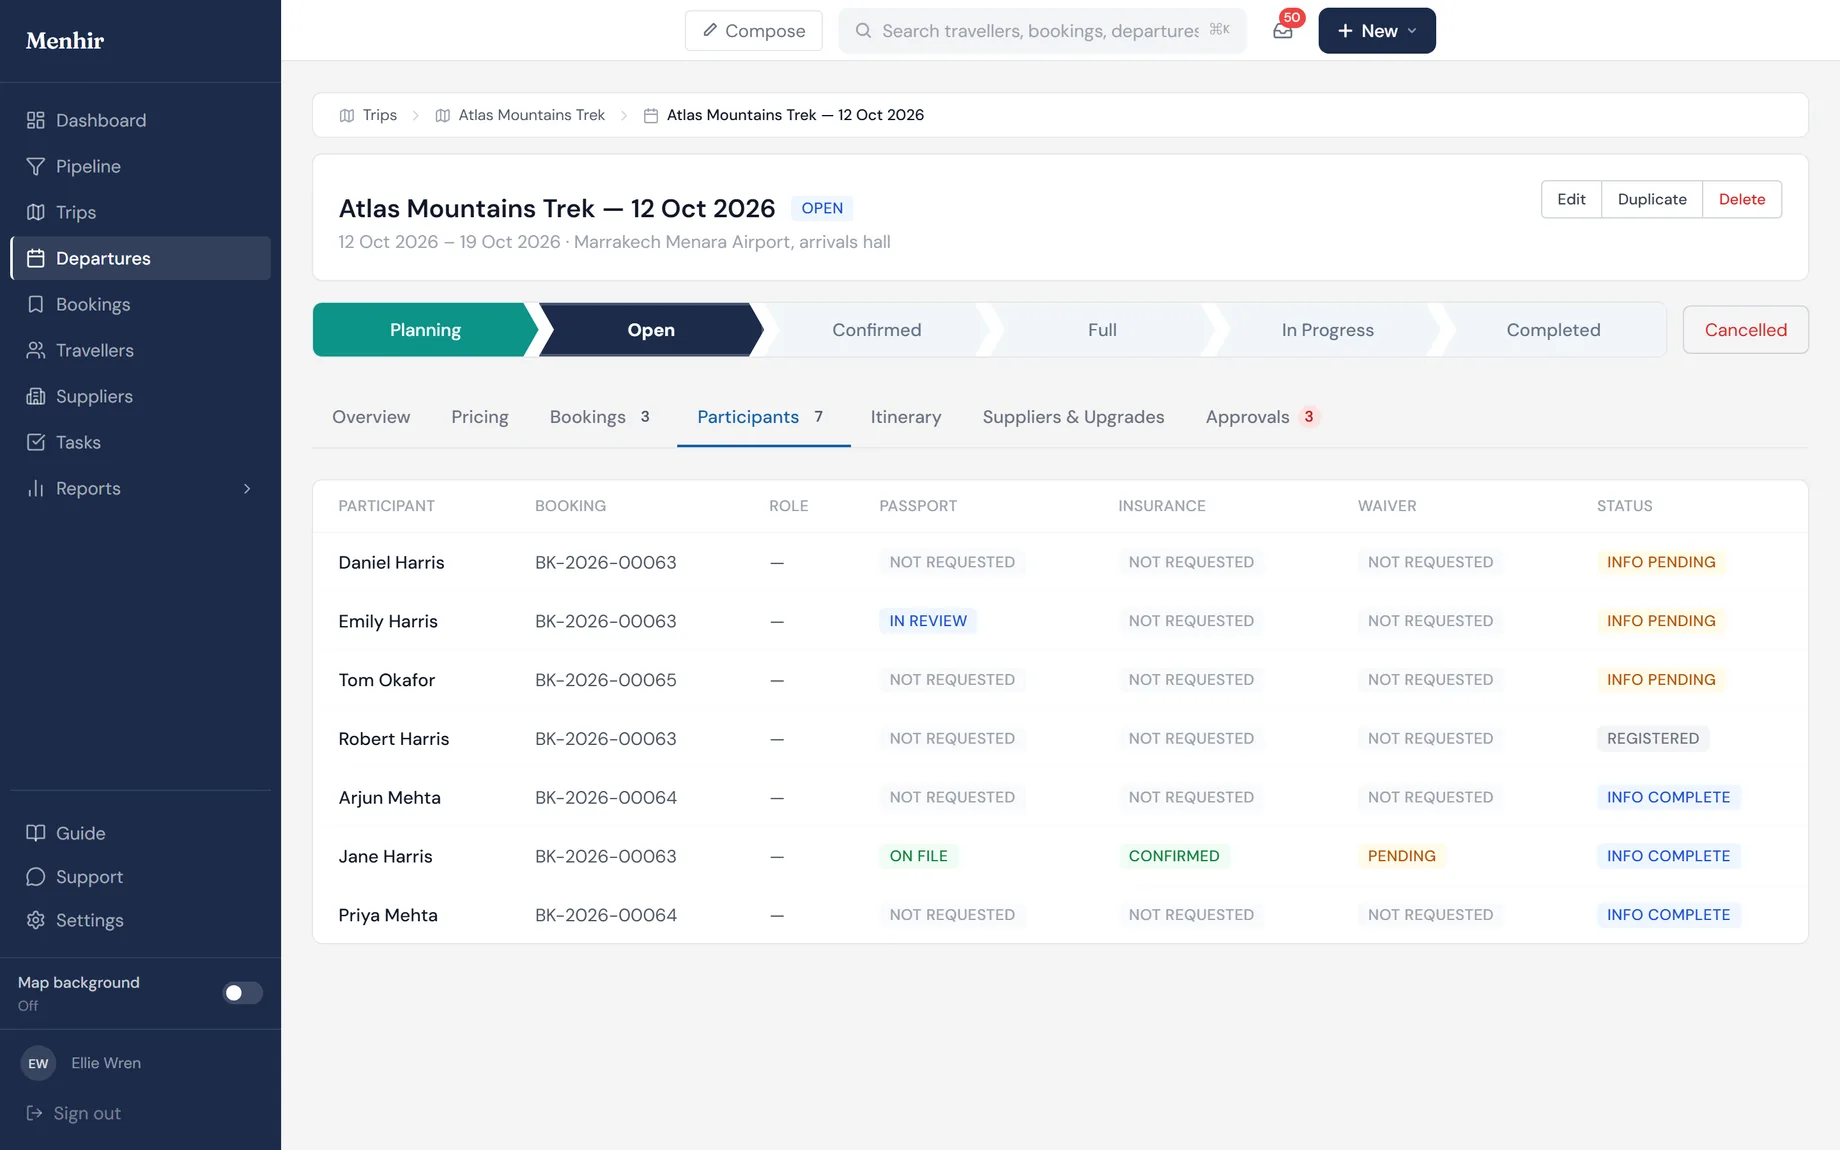Image resolution: width=1840 pixels, height=1150 pixels.
Task: Select the In Progress stage step
Action: (1328, 330)
